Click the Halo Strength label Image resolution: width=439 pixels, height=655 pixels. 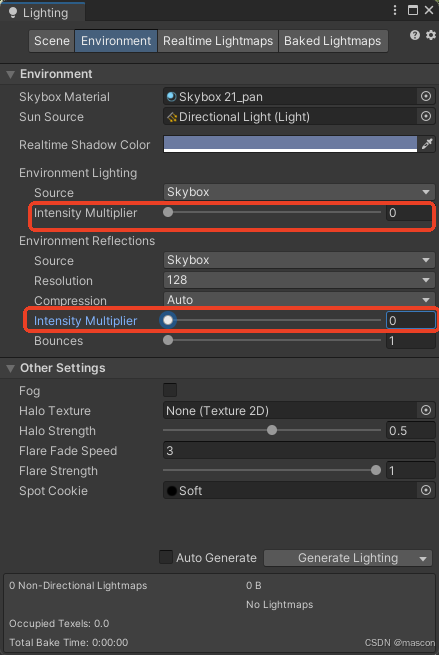57,431
